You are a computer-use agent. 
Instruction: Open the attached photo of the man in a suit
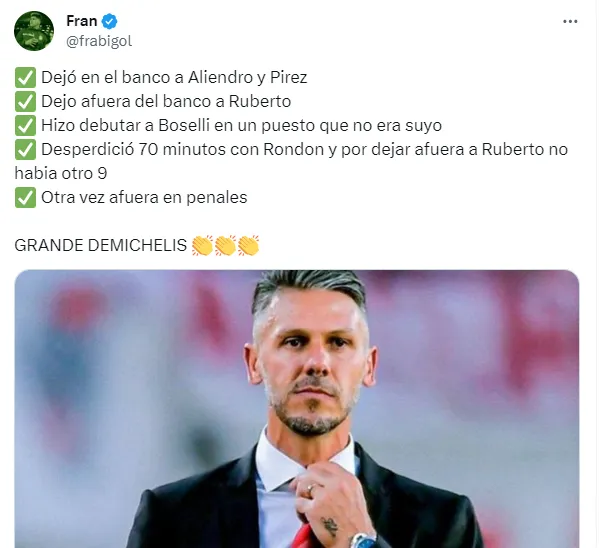(x=297, y=409)
